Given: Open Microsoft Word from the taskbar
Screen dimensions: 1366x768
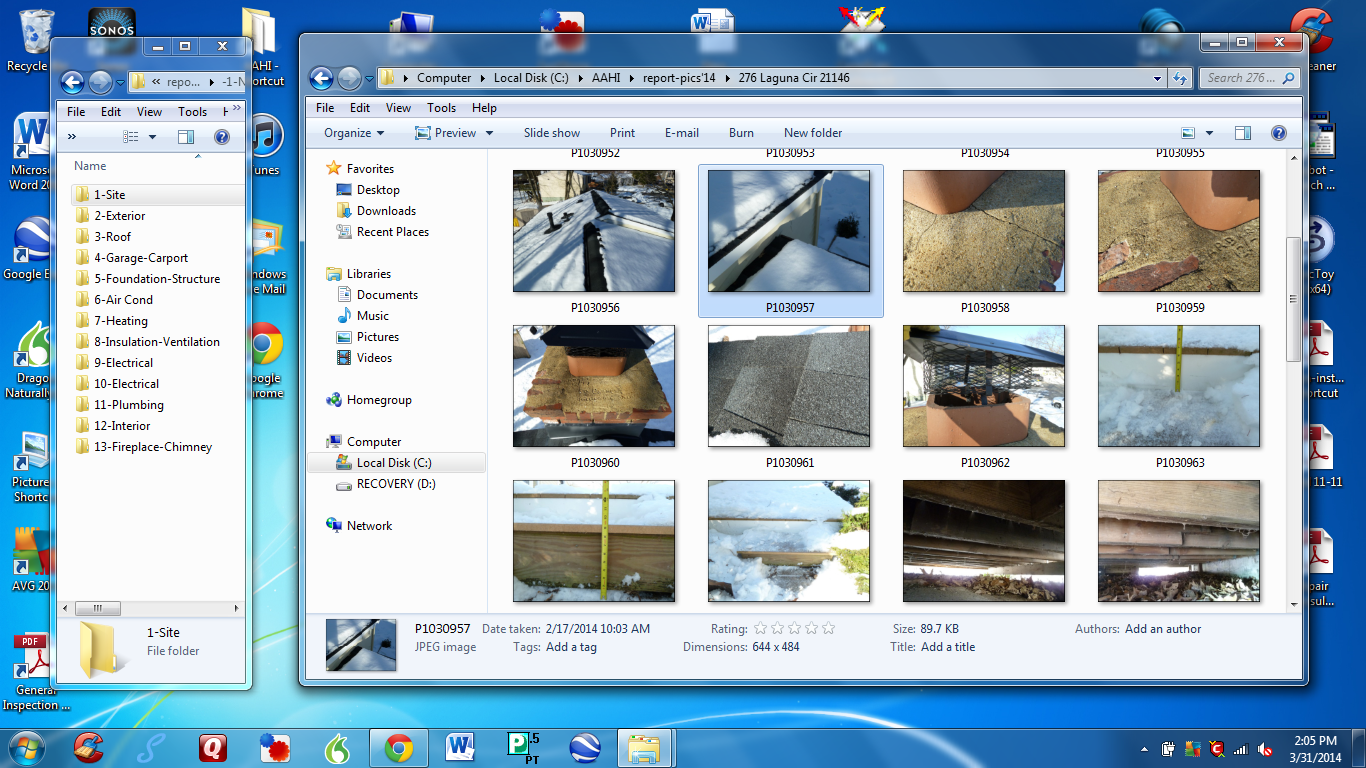Looking at the screenshot, I should click(460, 747).
